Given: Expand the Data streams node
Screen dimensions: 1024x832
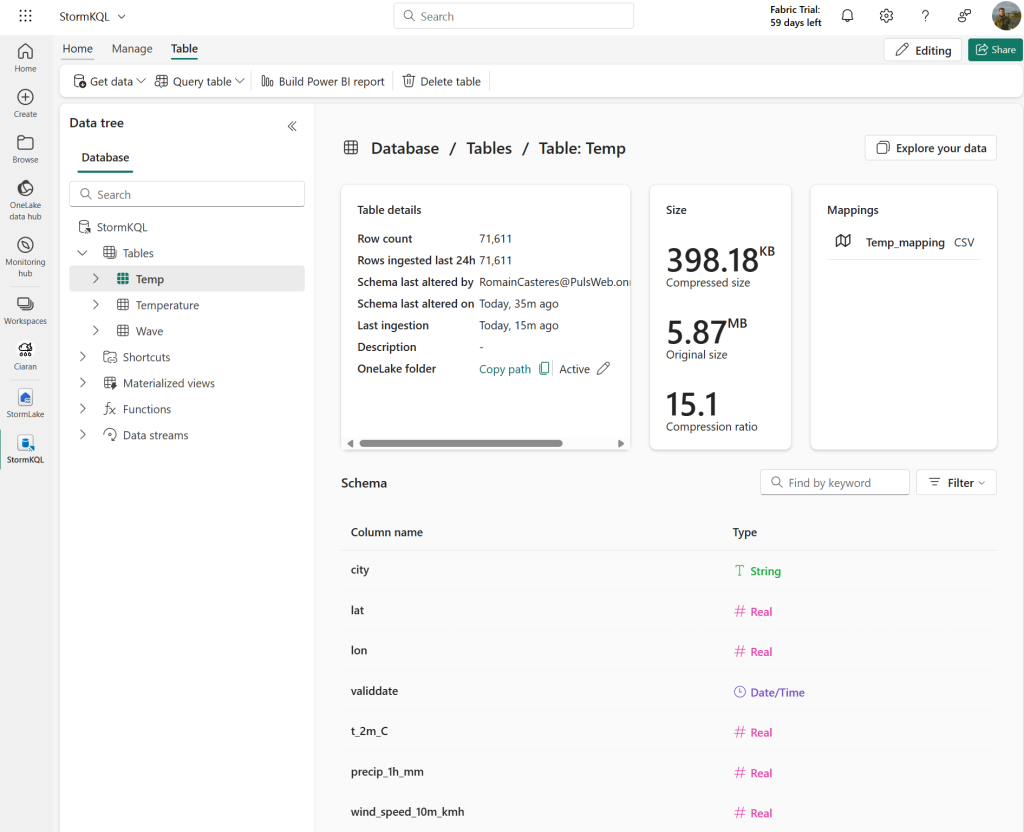Looking at the screenshot, I should pyautogui.click(x=82, y=435).
